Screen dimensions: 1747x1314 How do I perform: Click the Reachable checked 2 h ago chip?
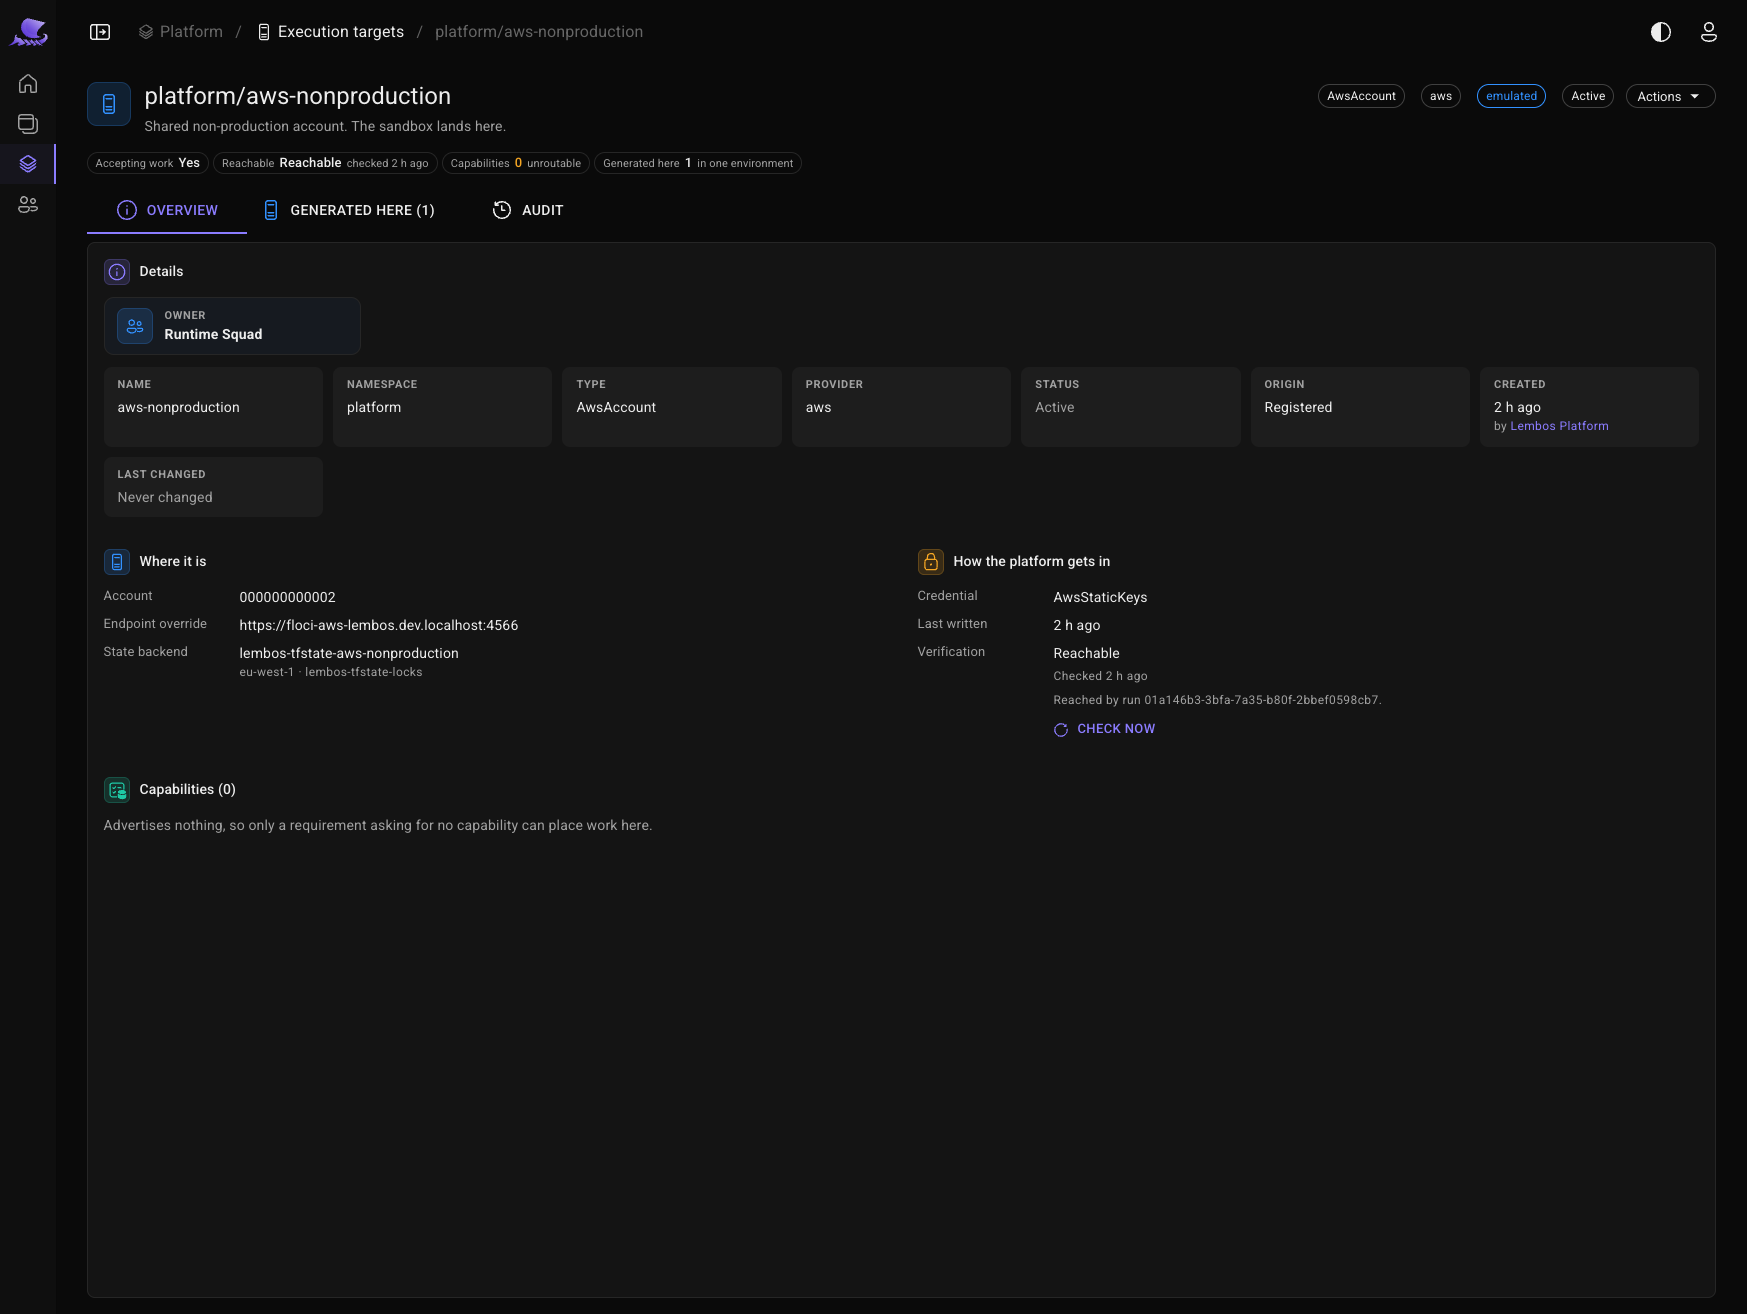[325, 163]
